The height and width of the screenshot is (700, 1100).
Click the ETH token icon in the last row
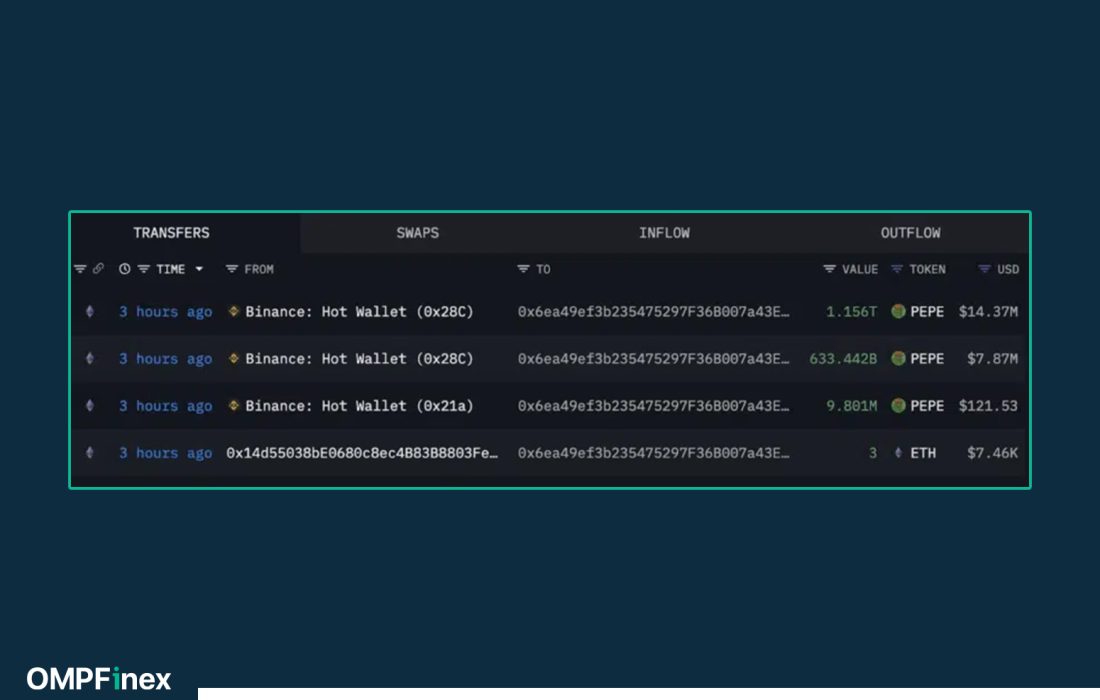point(898,453)
